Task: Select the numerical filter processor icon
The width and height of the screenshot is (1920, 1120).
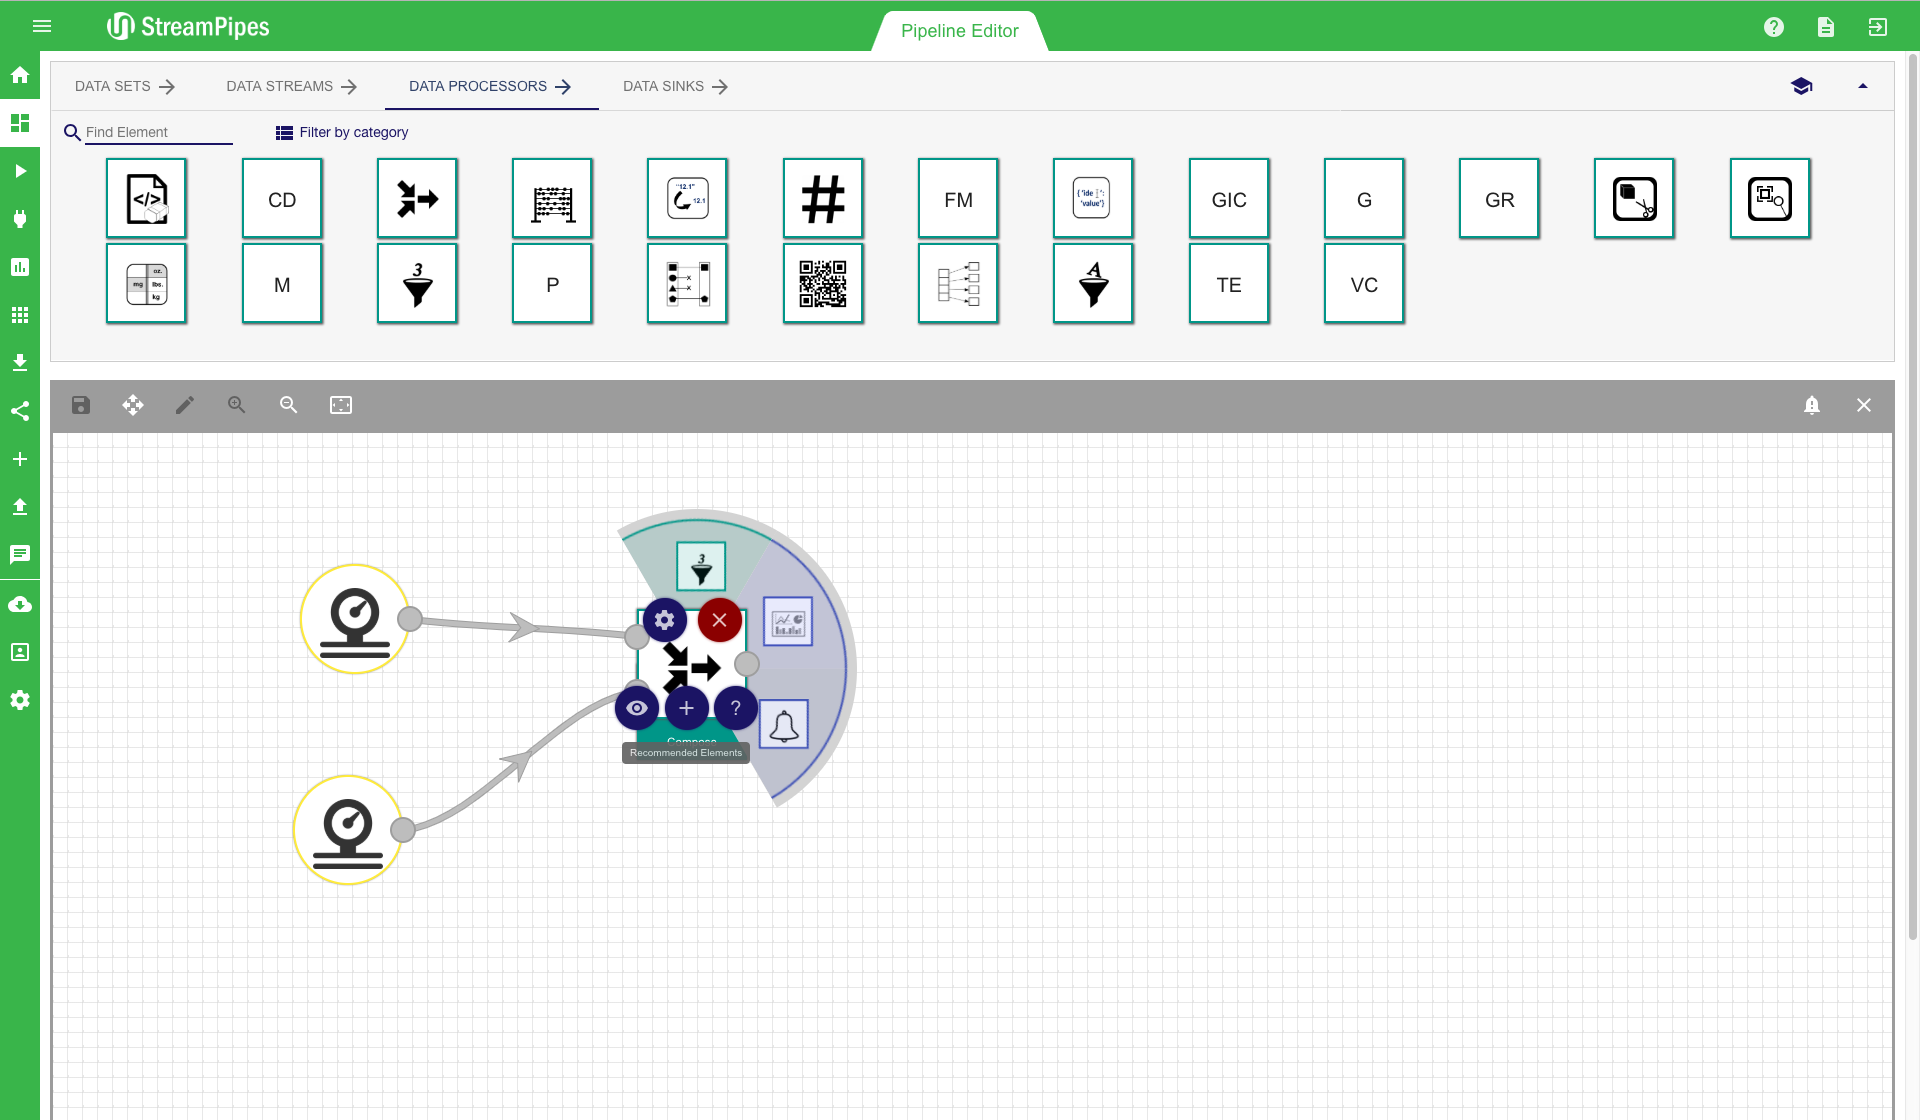Action: tap(417, 284)
